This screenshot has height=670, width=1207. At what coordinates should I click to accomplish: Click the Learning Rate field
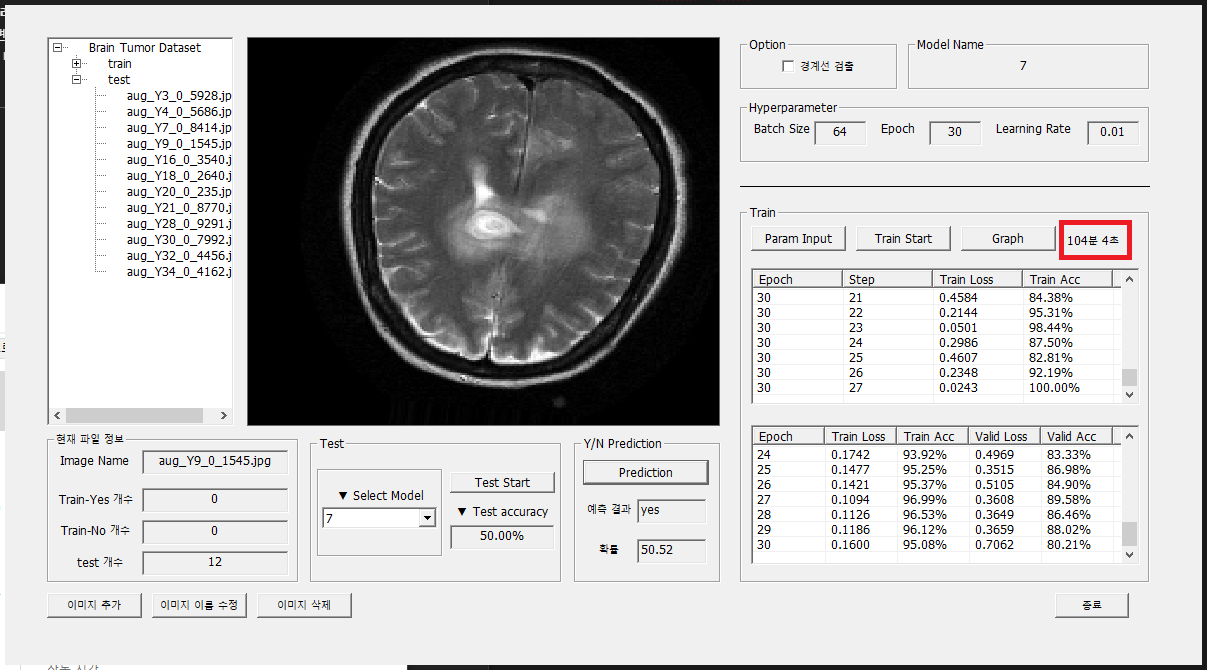[1112, 132]
